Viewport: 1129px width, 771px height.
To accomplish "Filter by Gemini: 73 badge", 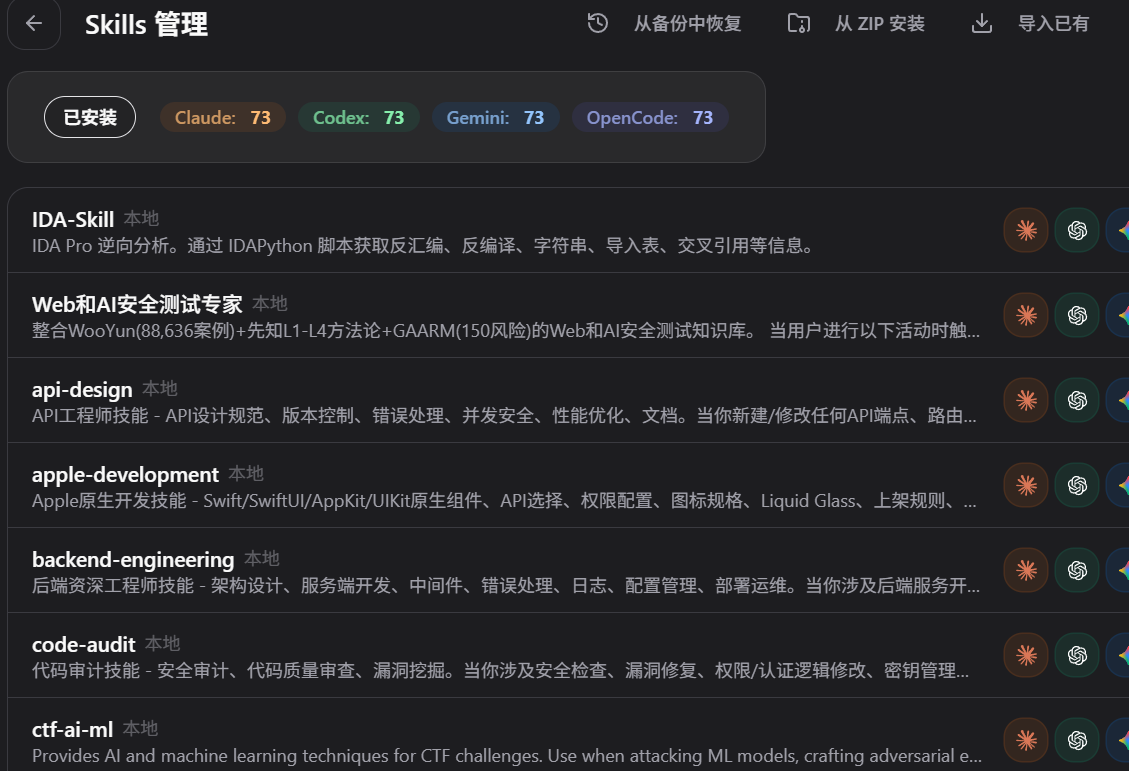I will [495, 117].
